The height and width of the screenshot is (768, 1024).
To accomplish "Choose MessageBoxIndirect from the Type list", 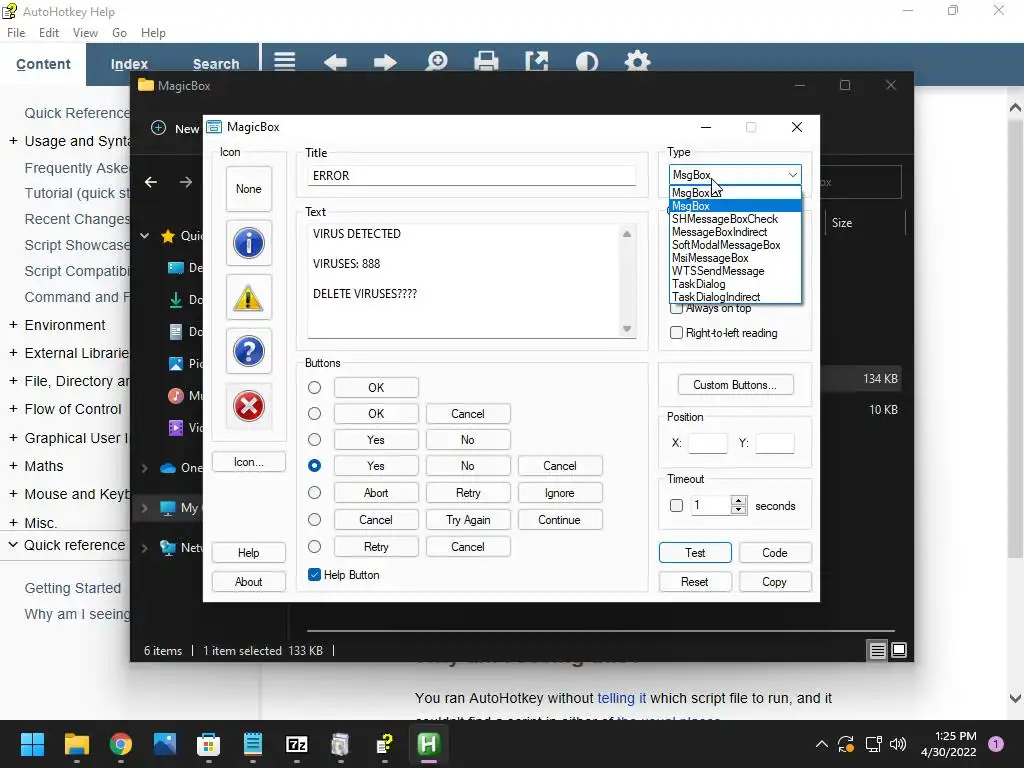I will 735,232.
